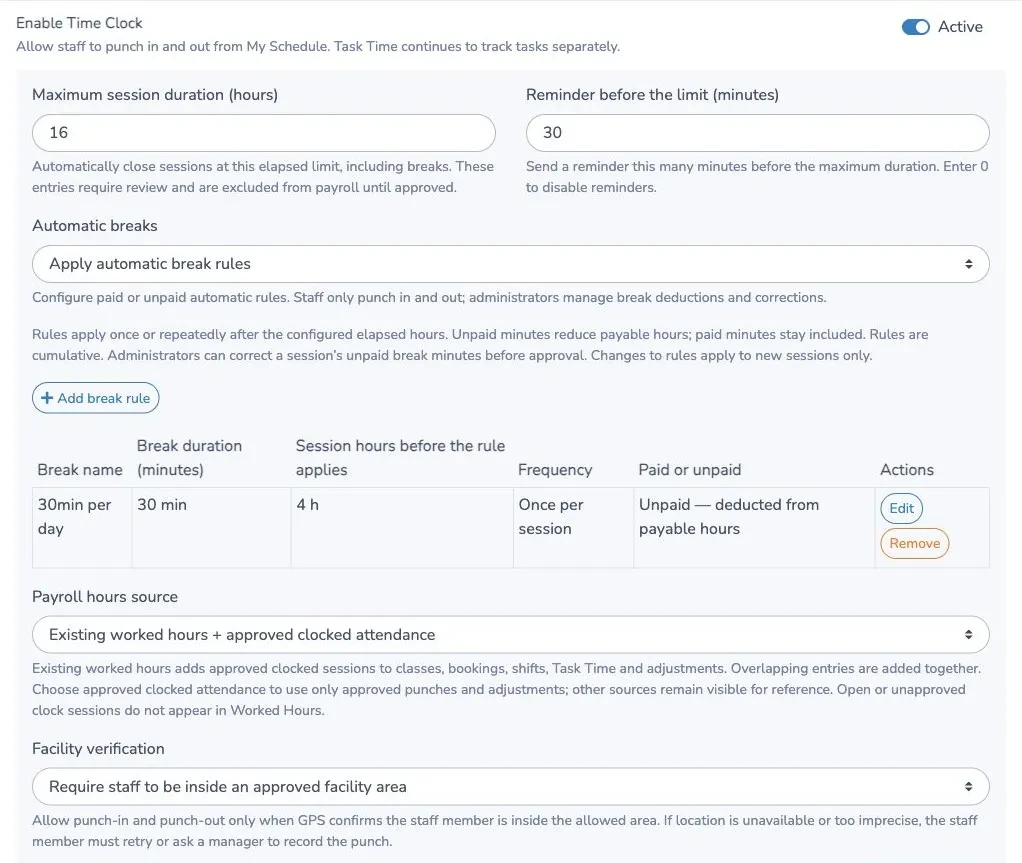
Task: Click the 'Payroll hours source' label
Action: pyautogui.click(x=104, y=596)
